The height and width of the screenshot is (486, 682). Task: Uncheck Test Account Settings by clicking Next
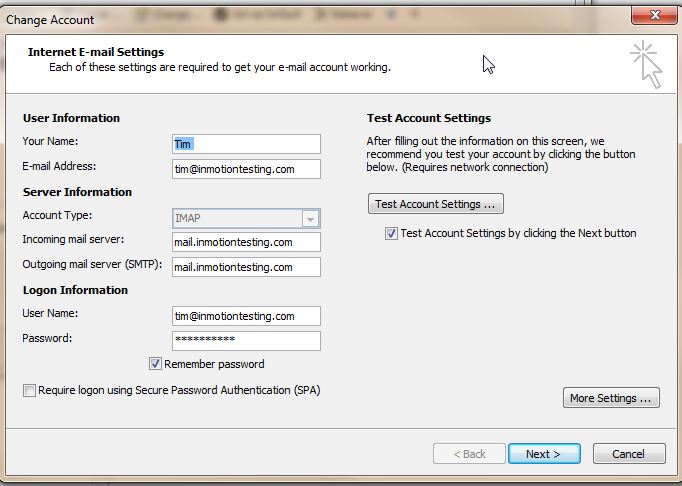(391, 233)
